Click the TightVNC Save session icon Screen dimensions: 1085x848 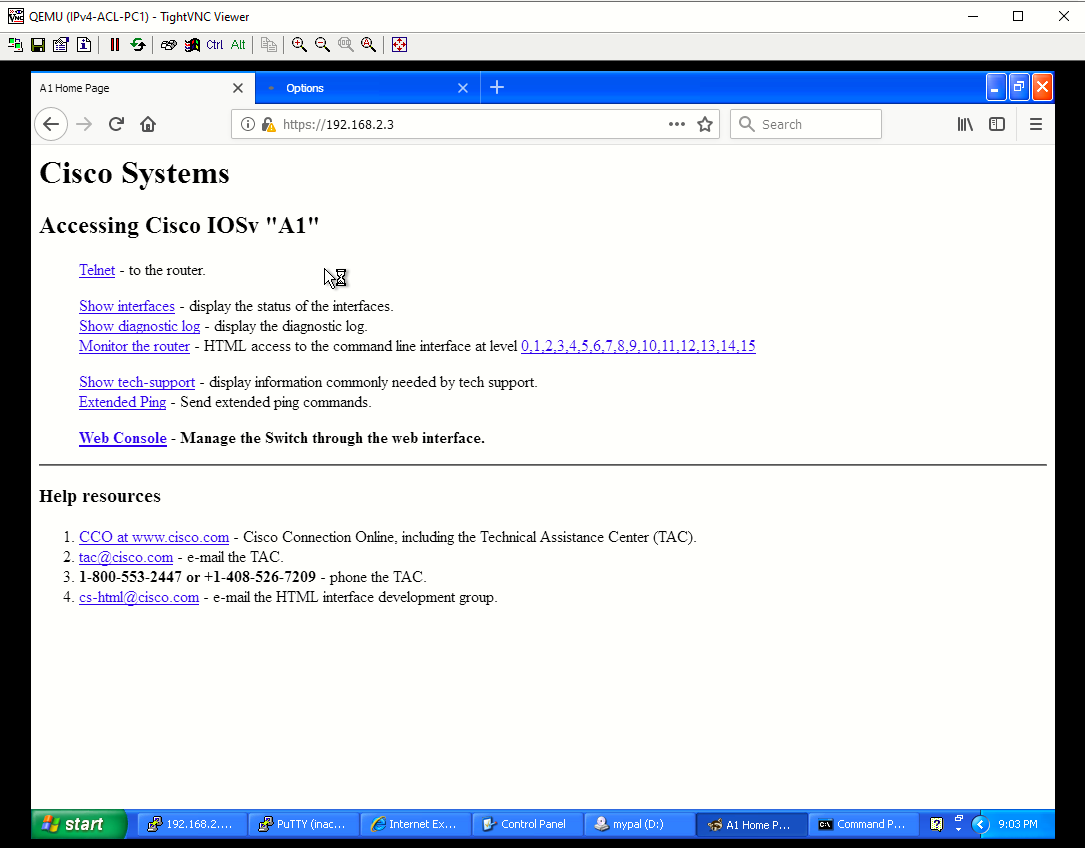tap(38, 45)
